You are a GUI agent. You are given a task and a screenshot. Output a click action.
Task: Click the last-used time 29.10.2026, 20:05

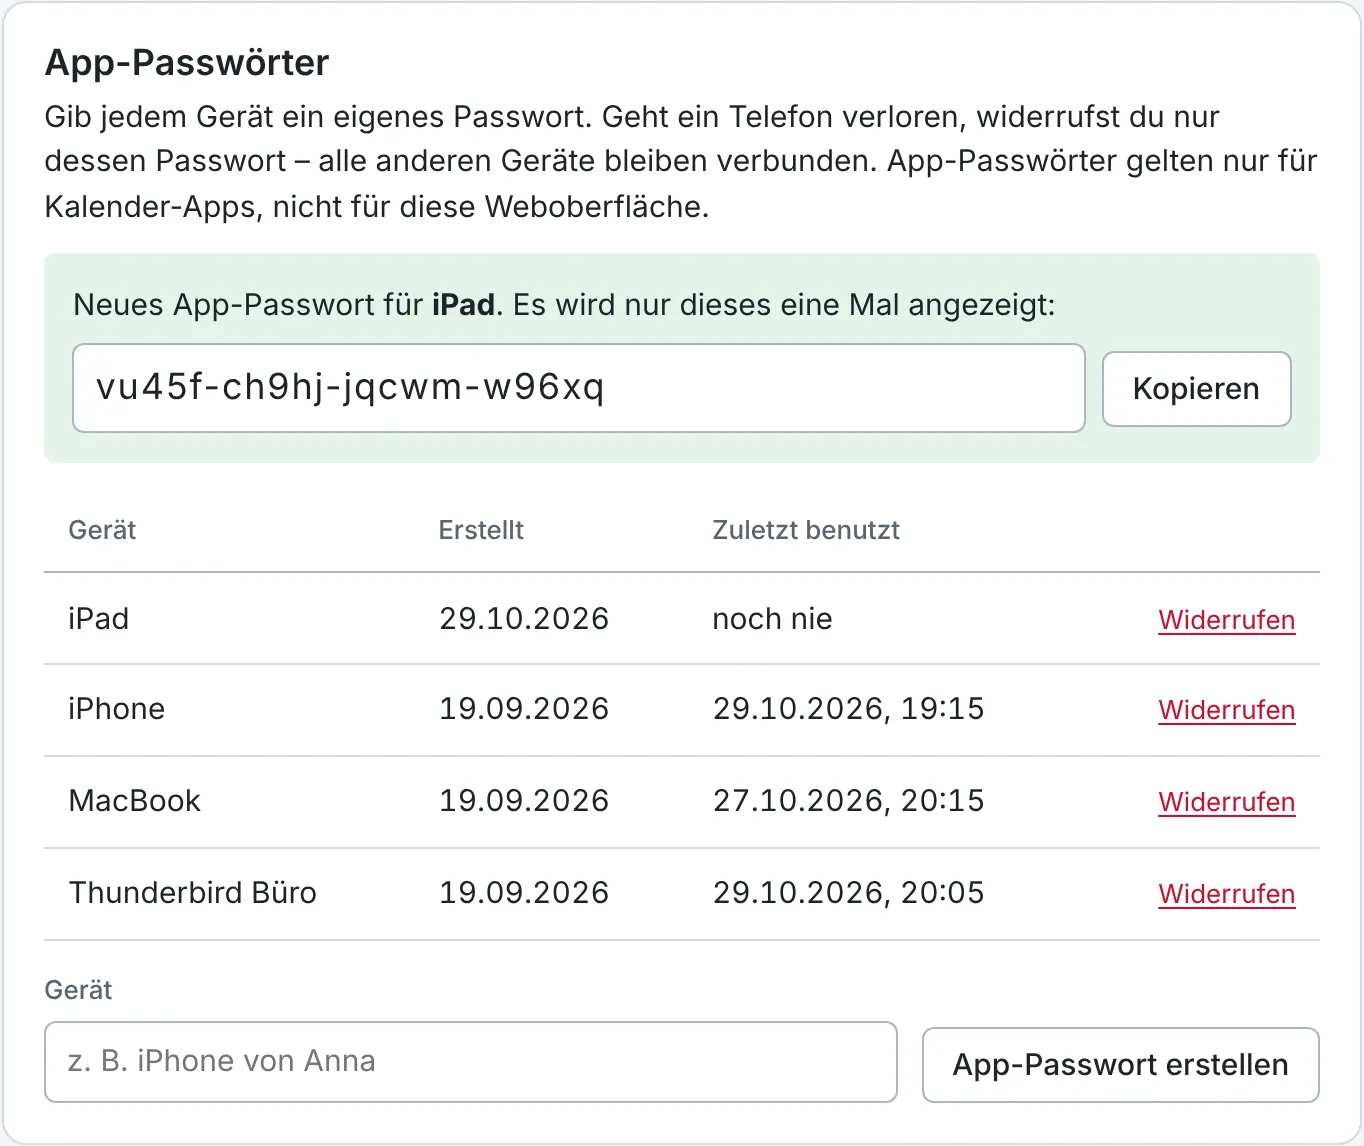[x=848, y=893]
